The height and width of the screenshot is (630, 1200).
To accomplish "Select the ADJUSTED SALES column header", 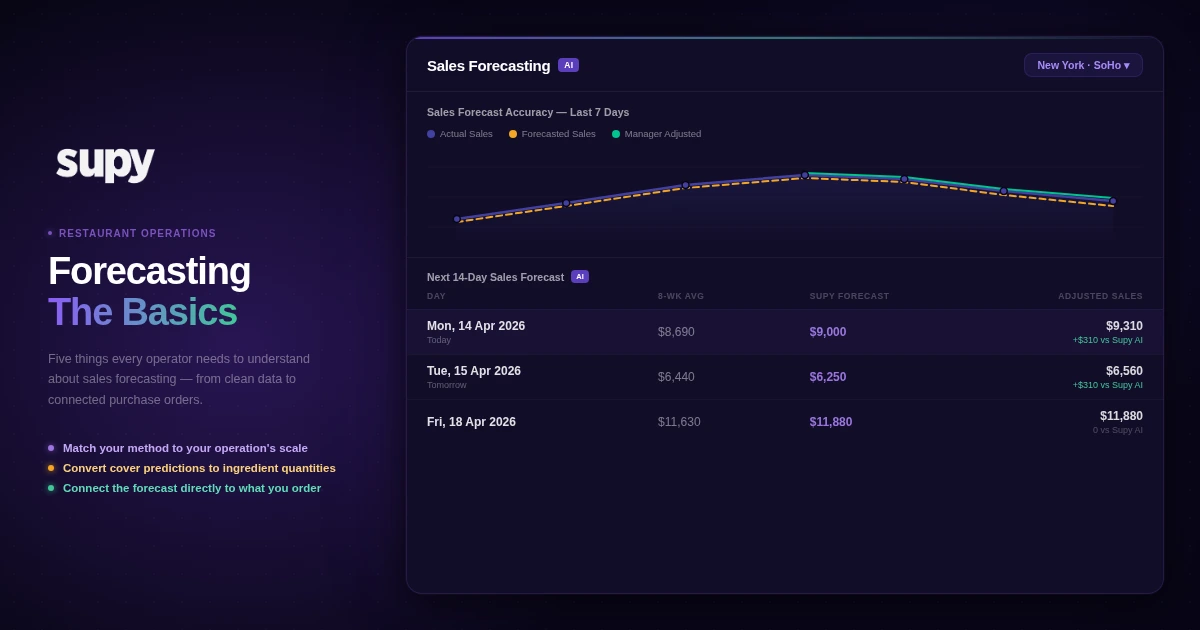I will pyautogui.click(x=1100, y=296).
